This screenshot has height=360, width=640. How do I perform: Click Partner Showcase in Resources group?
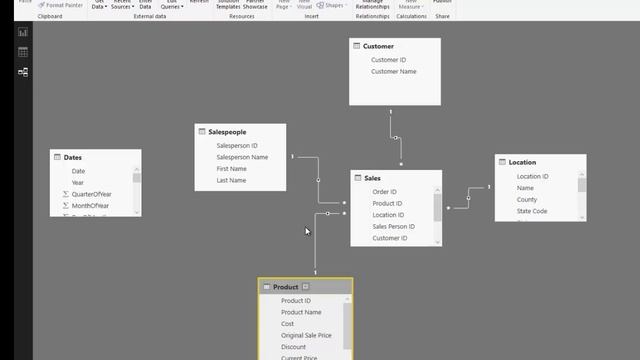pos(255,5)
